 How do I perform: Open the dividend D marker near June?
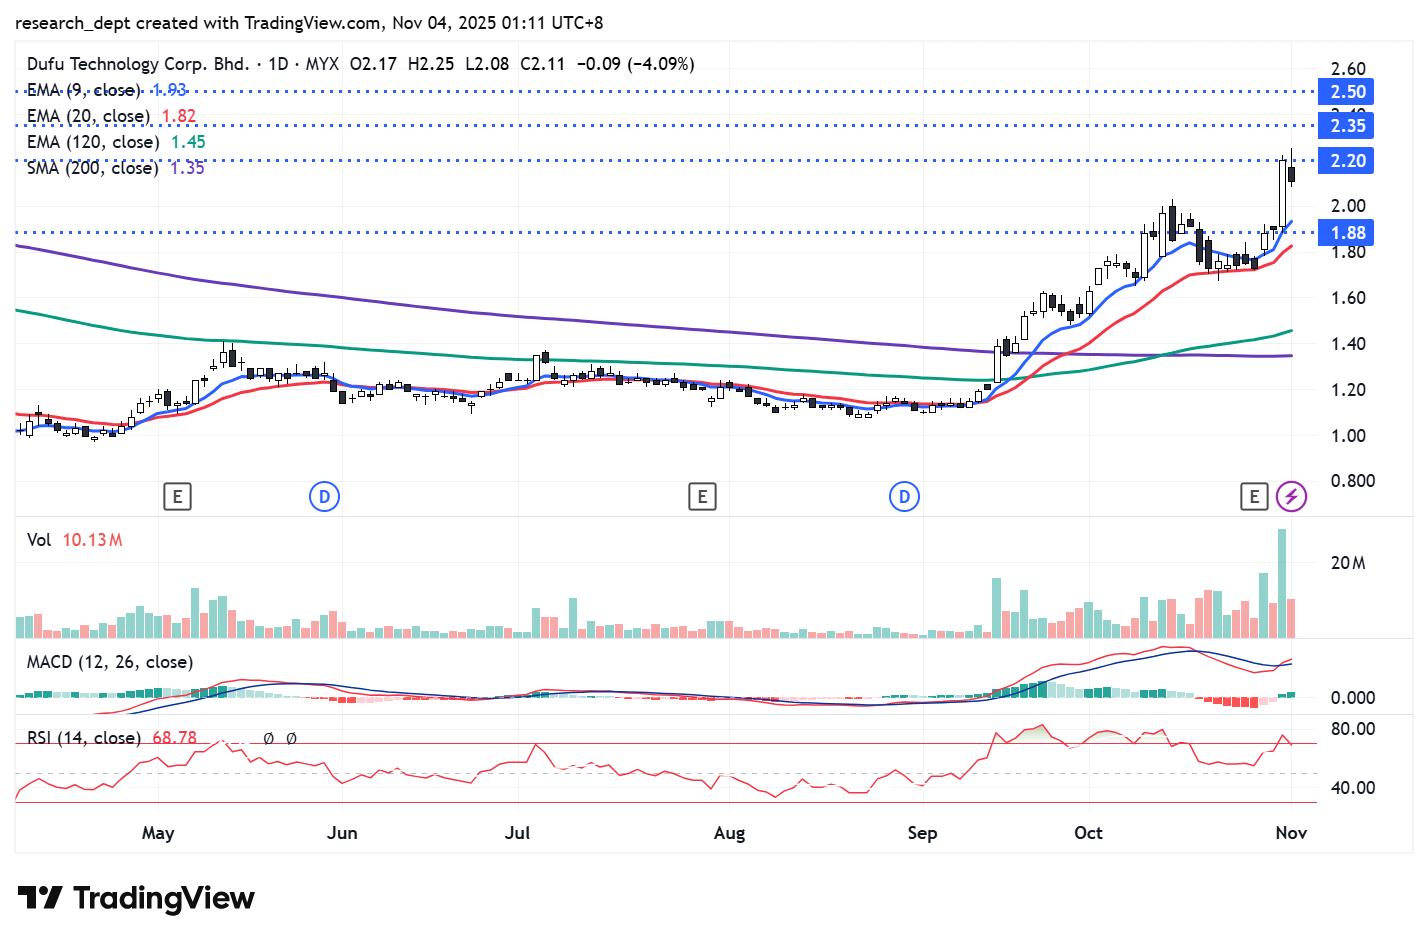(324, 496)
